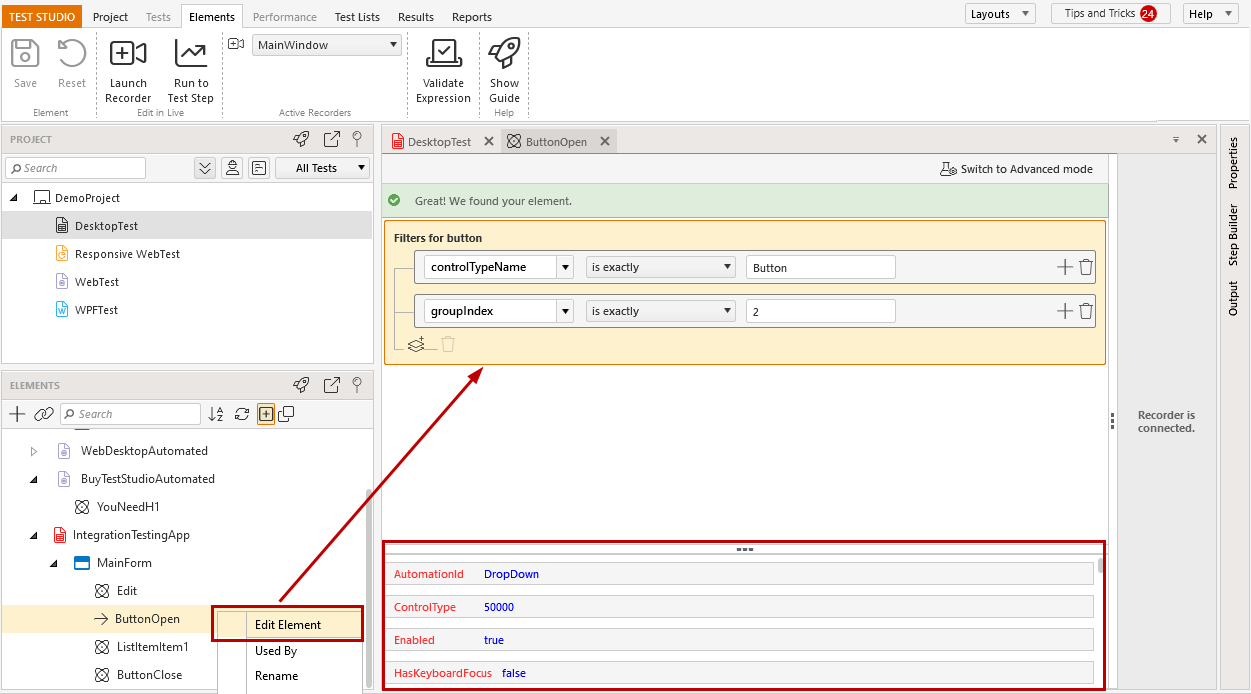The width and height of the screenshot is (1251, 694).
Task: Click the collapse-all icon in Elements toolbar
Action: point(286,414)
